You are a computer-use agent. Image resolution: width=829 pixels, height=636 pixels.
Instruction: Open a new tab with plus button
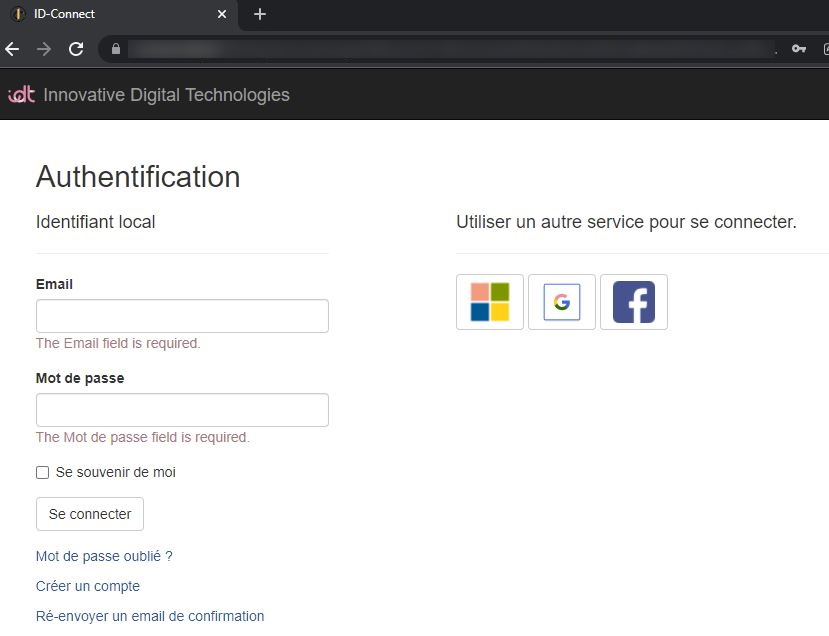(x=260, y=14)
